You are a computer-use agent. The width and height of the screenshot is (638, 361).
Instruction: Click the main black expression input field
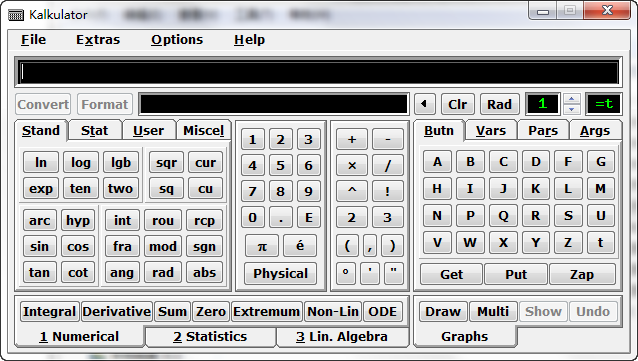point(318,72)
